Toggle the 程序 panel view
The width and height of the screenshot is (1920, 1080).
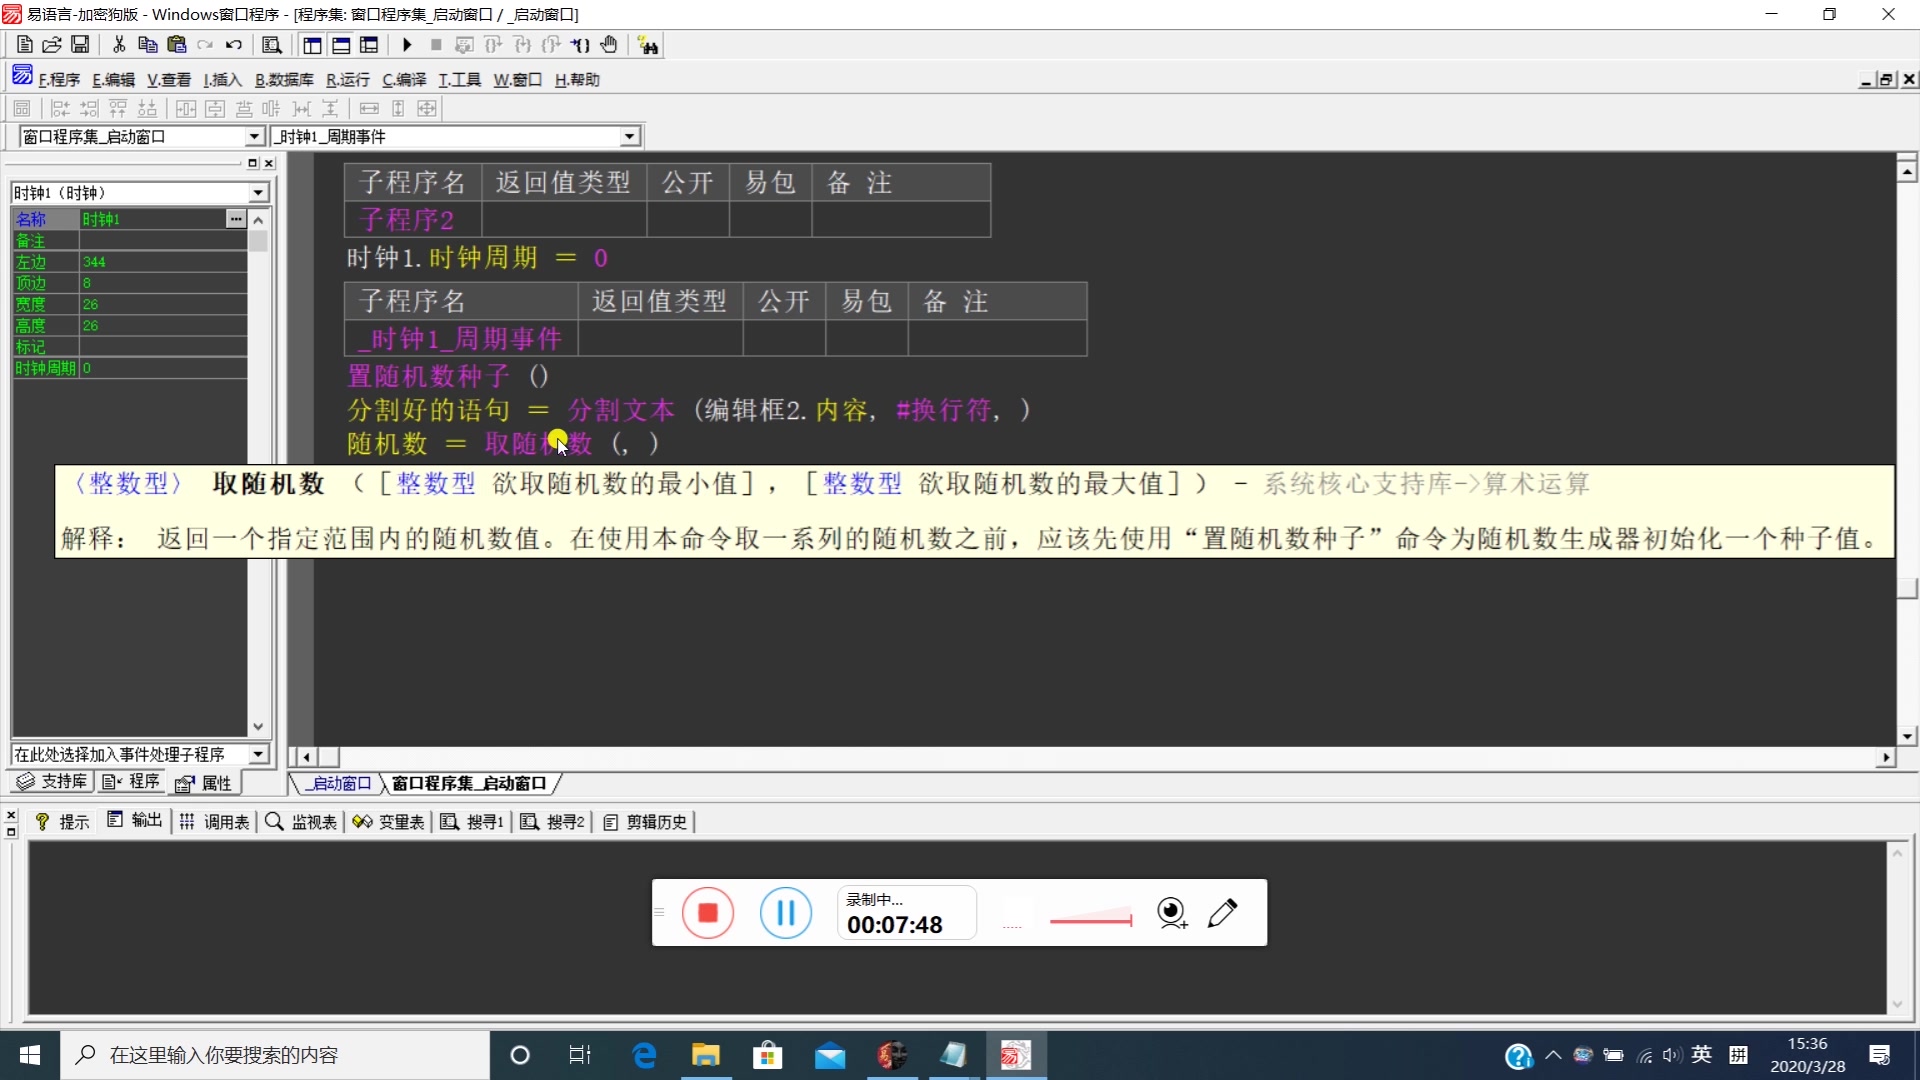click(131, 782)
